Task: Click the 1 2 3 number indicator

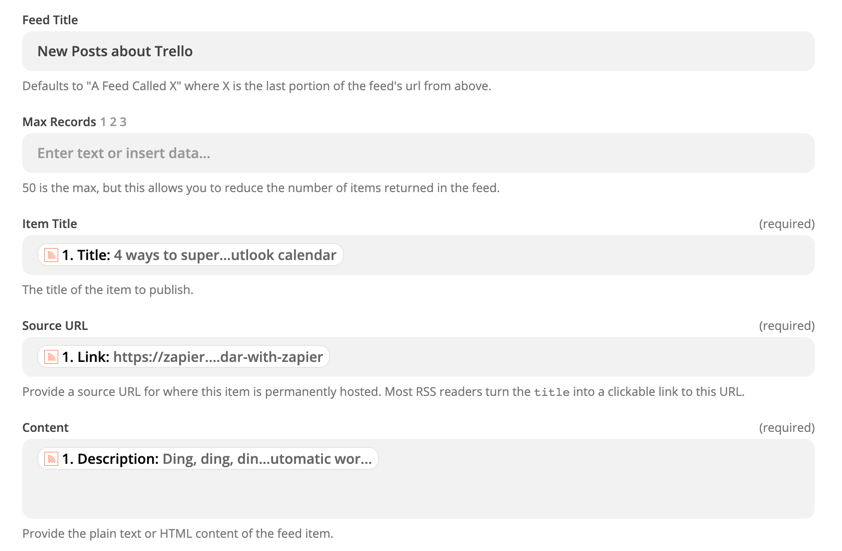Action: click(x=113, y=122)
